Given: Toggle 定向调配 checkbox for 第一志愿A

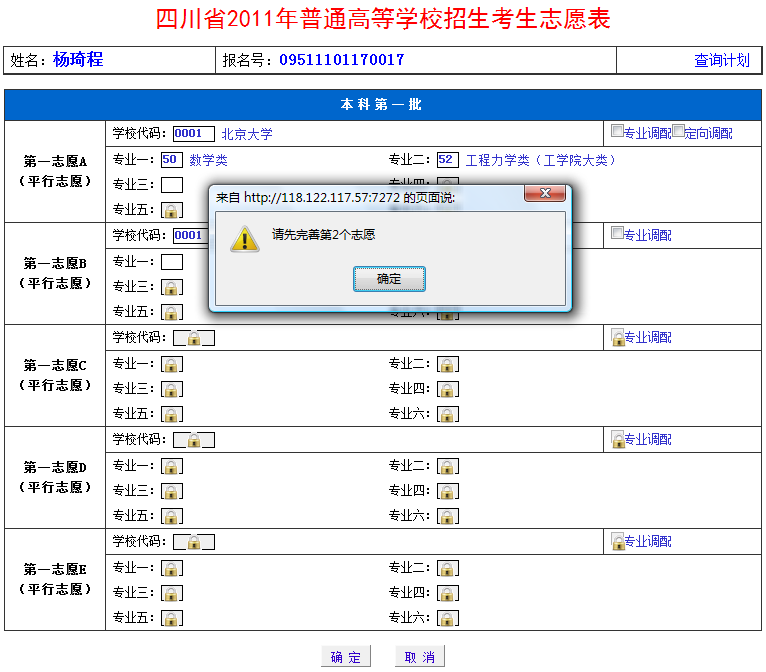Looking at the screenshot, I should tap(678, 131).
